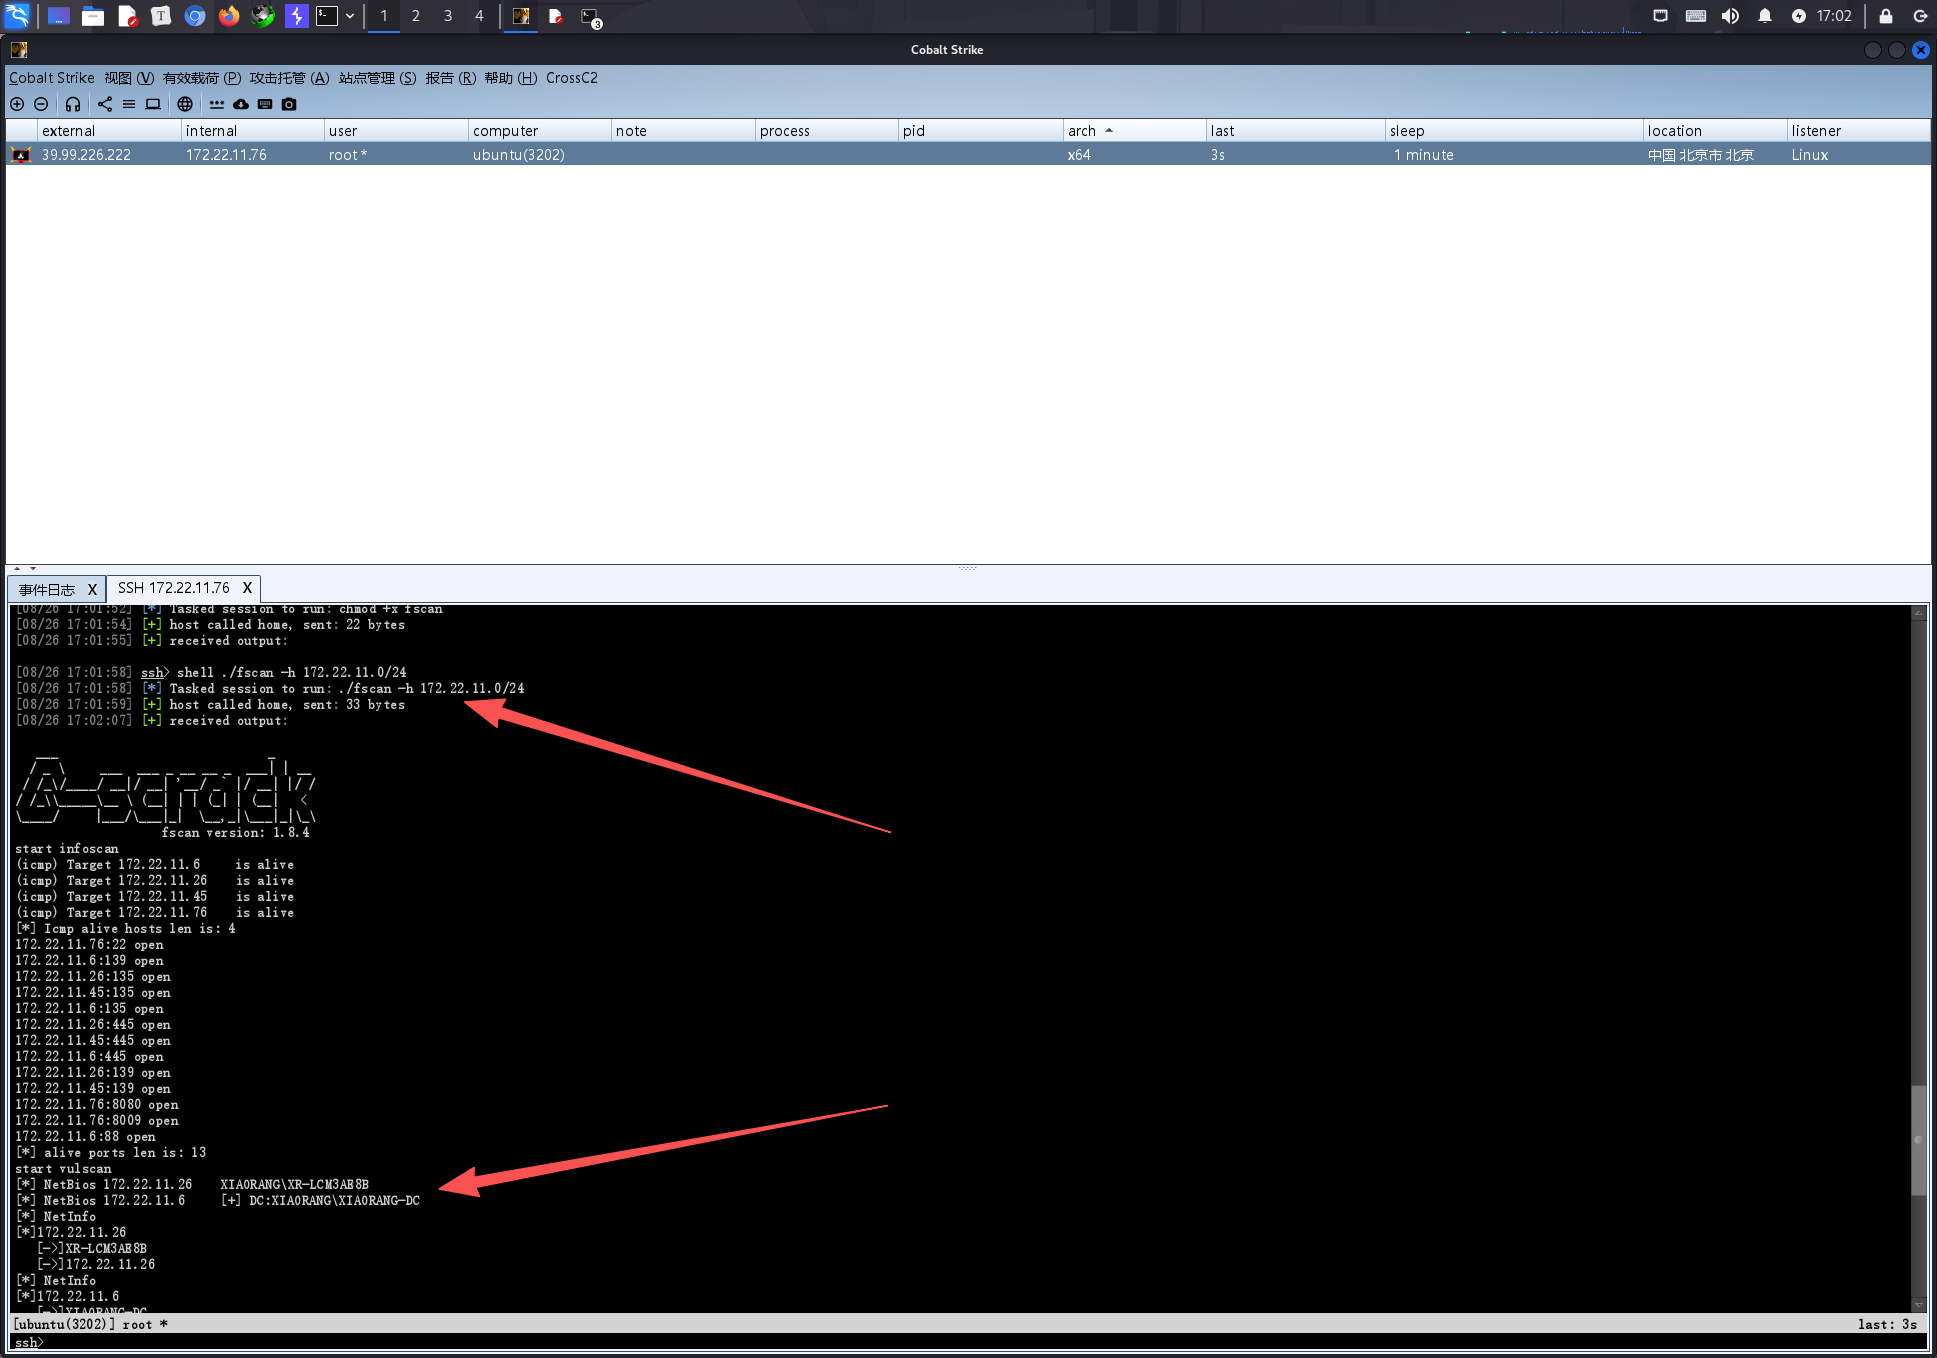Viewport: 1937px width, 1358px height.
Task: Open the 攻击托管 (A) menu
Action: (x=289, y=78)
